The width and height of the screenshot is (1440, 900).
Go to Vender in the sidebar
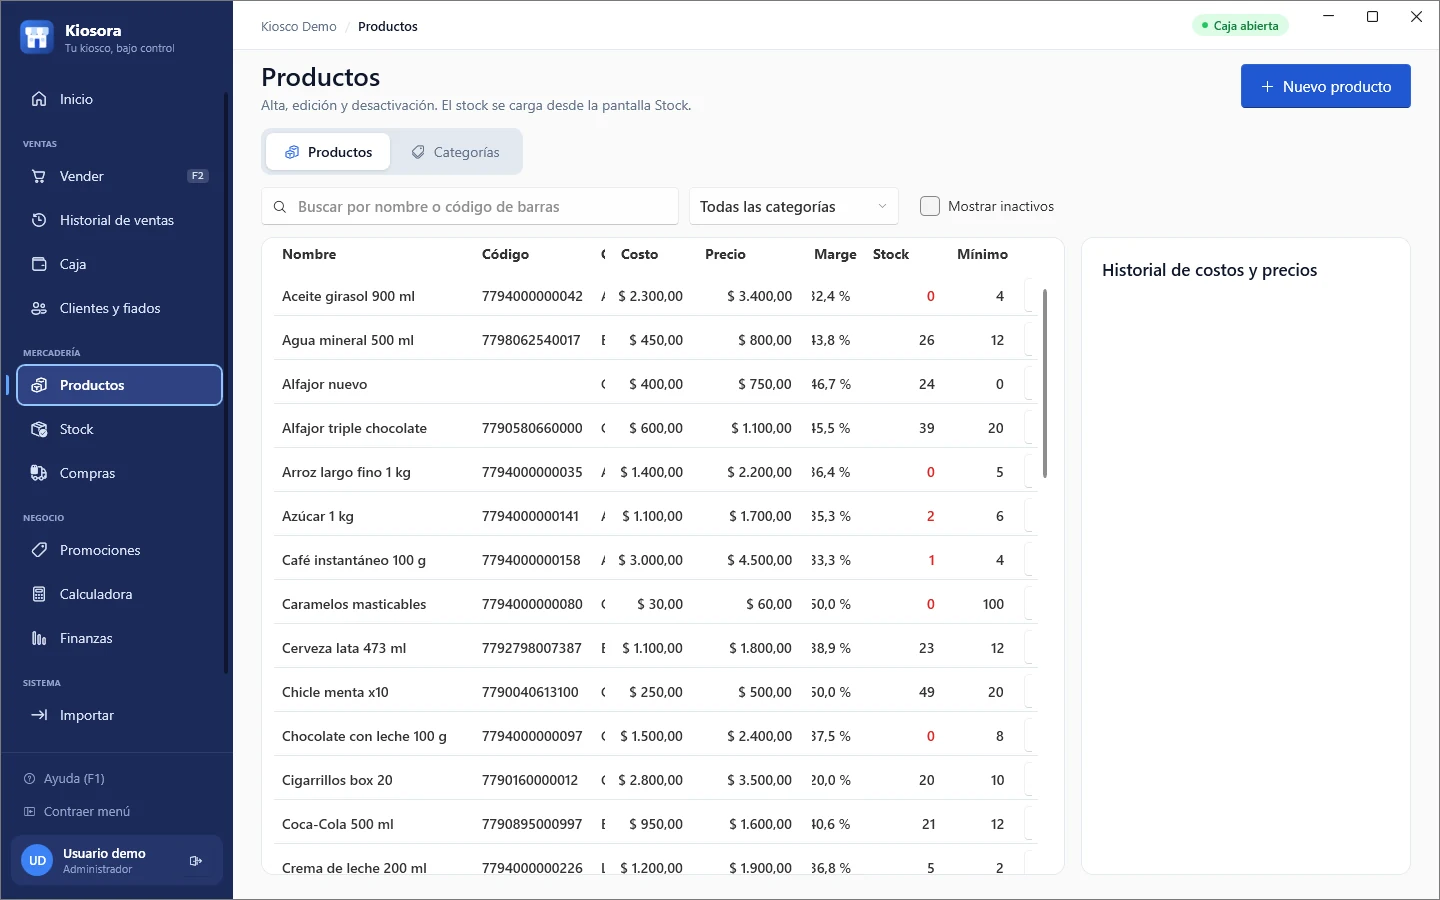click(119, 176)
